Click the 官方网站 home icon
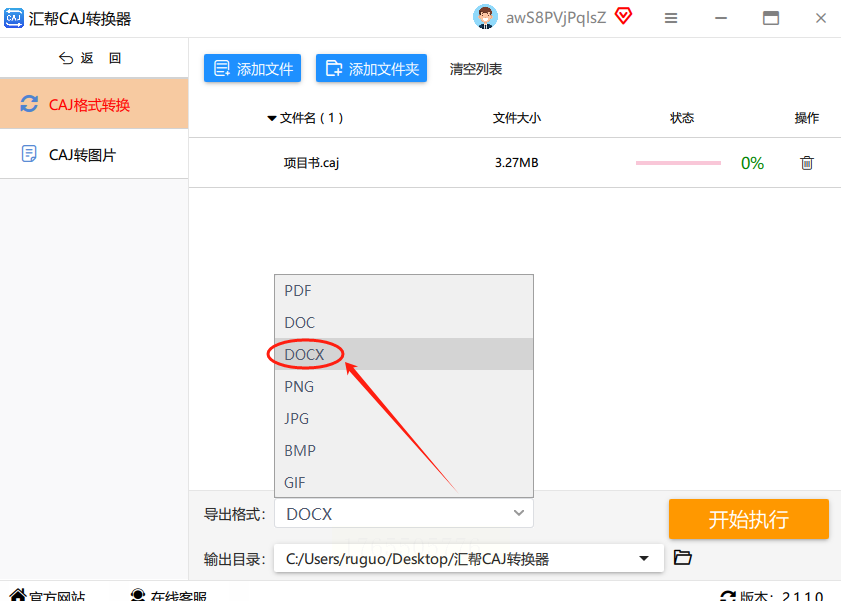Image resolution: width=841 pixels, height=601 pixels. 17,595
